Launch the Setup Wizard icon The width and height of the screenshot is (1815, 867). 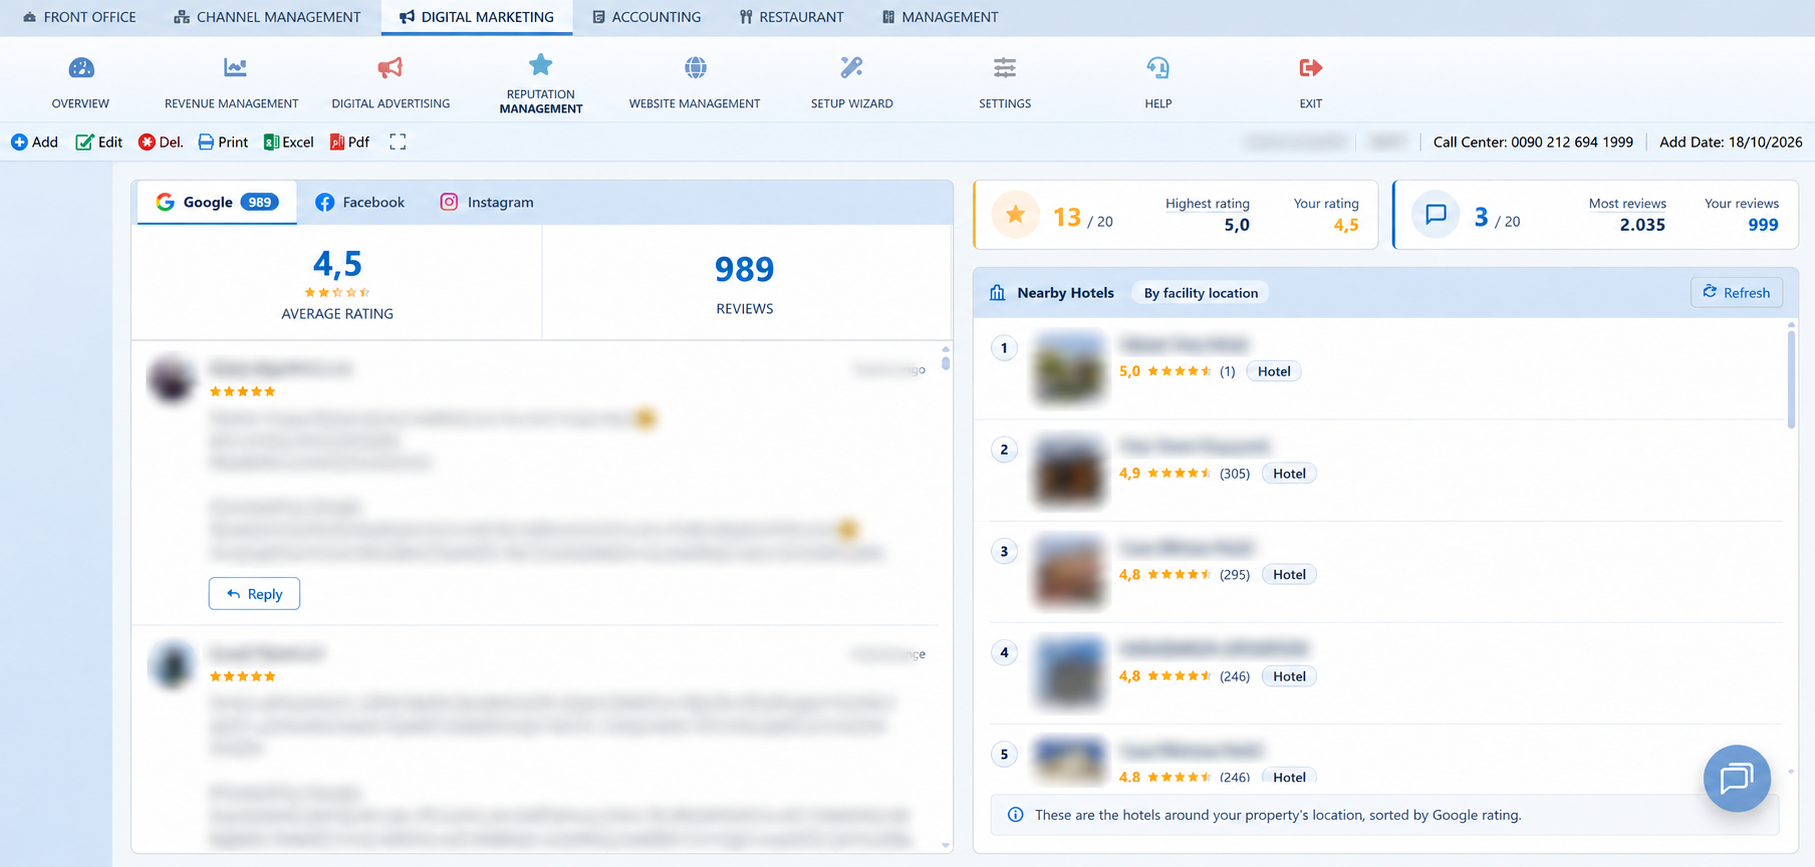click(851, 68)
